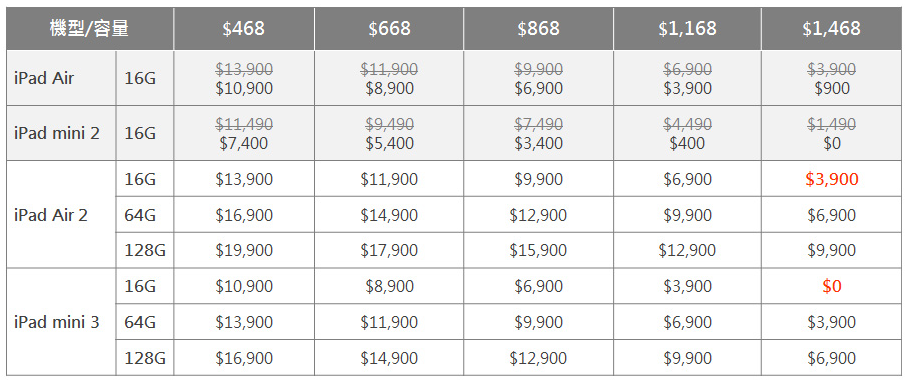Screen dimensions: 909x387
Task: Select the $900 iPad Air discounted price
Action: click(831, 88)
